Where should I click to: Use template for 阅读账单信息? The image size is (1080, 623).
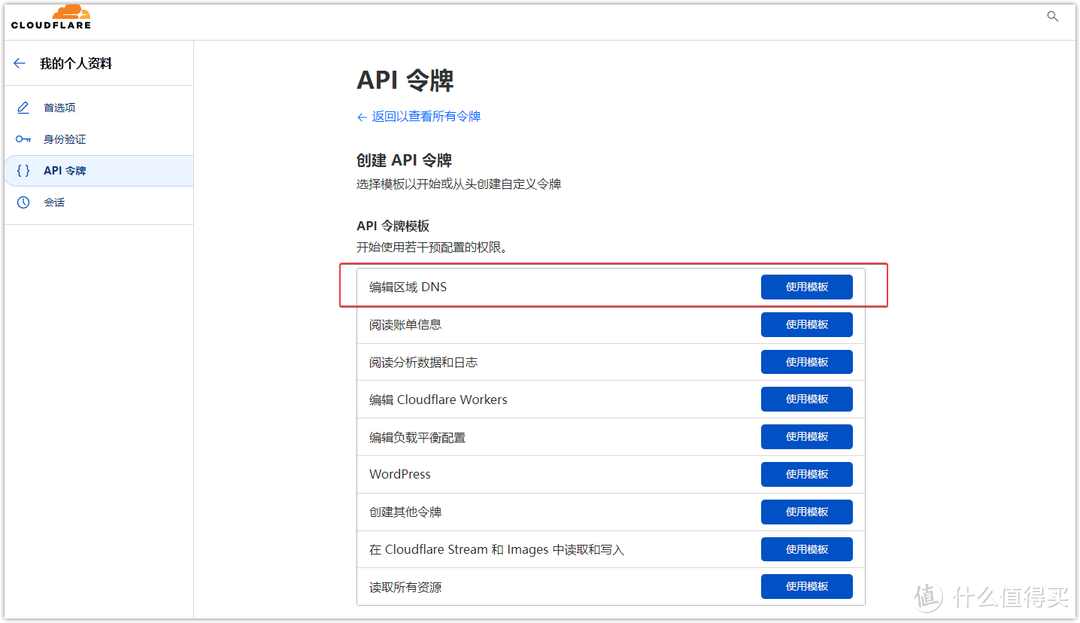[x=806, y=324]
